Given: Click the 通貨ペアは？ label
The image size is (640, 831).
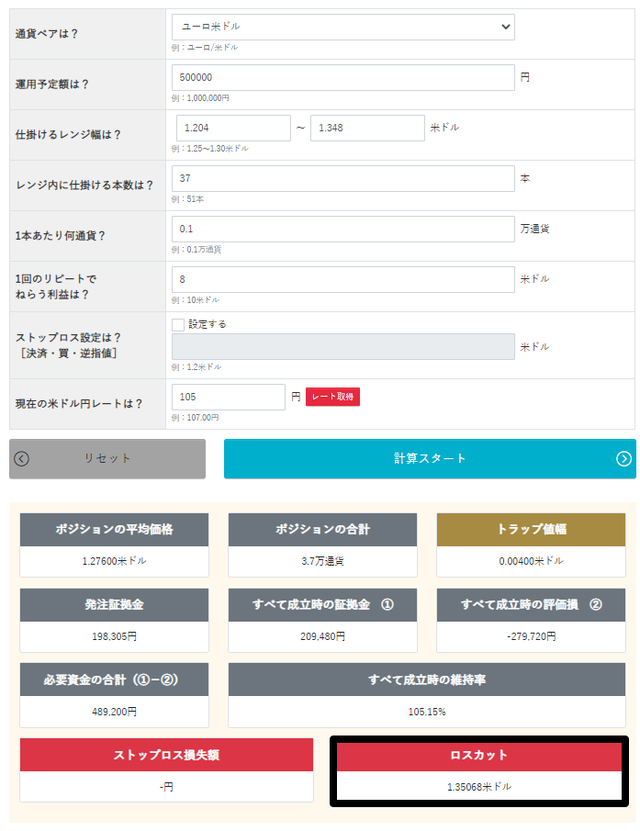Looking at the screenshot, I should [x=47, y=34].
